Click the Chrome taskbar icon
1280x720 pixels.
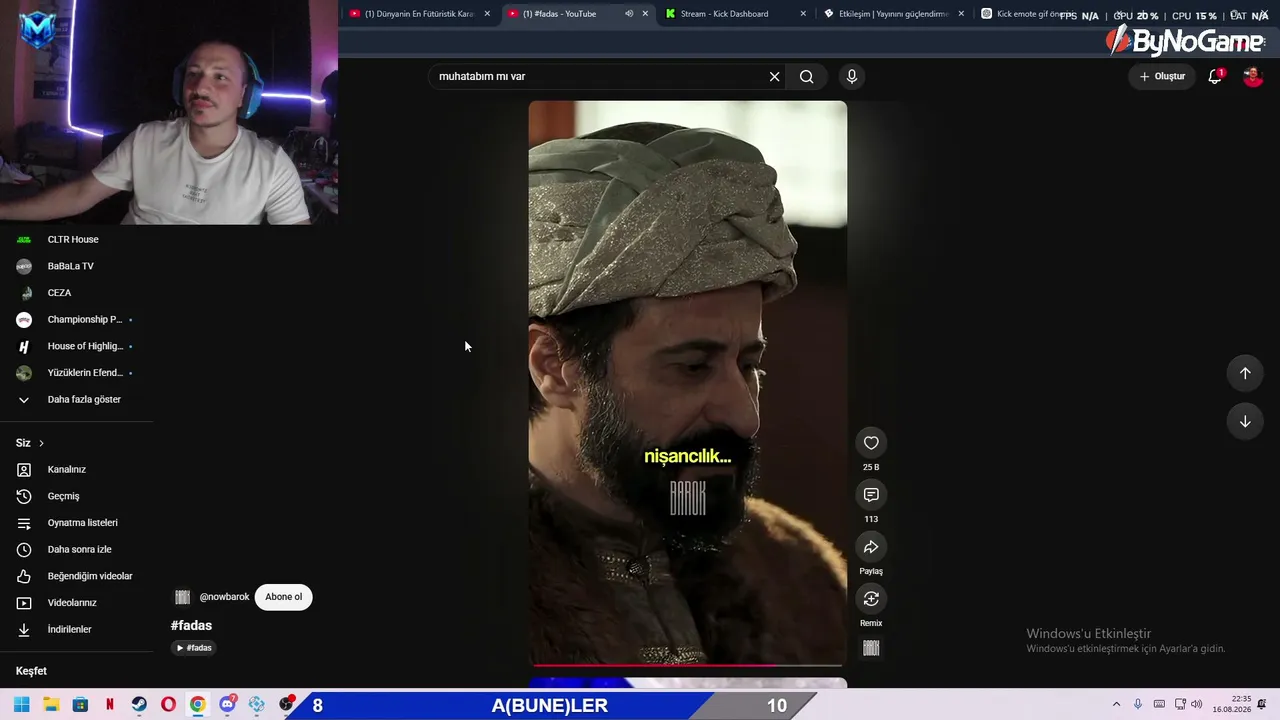198,705
